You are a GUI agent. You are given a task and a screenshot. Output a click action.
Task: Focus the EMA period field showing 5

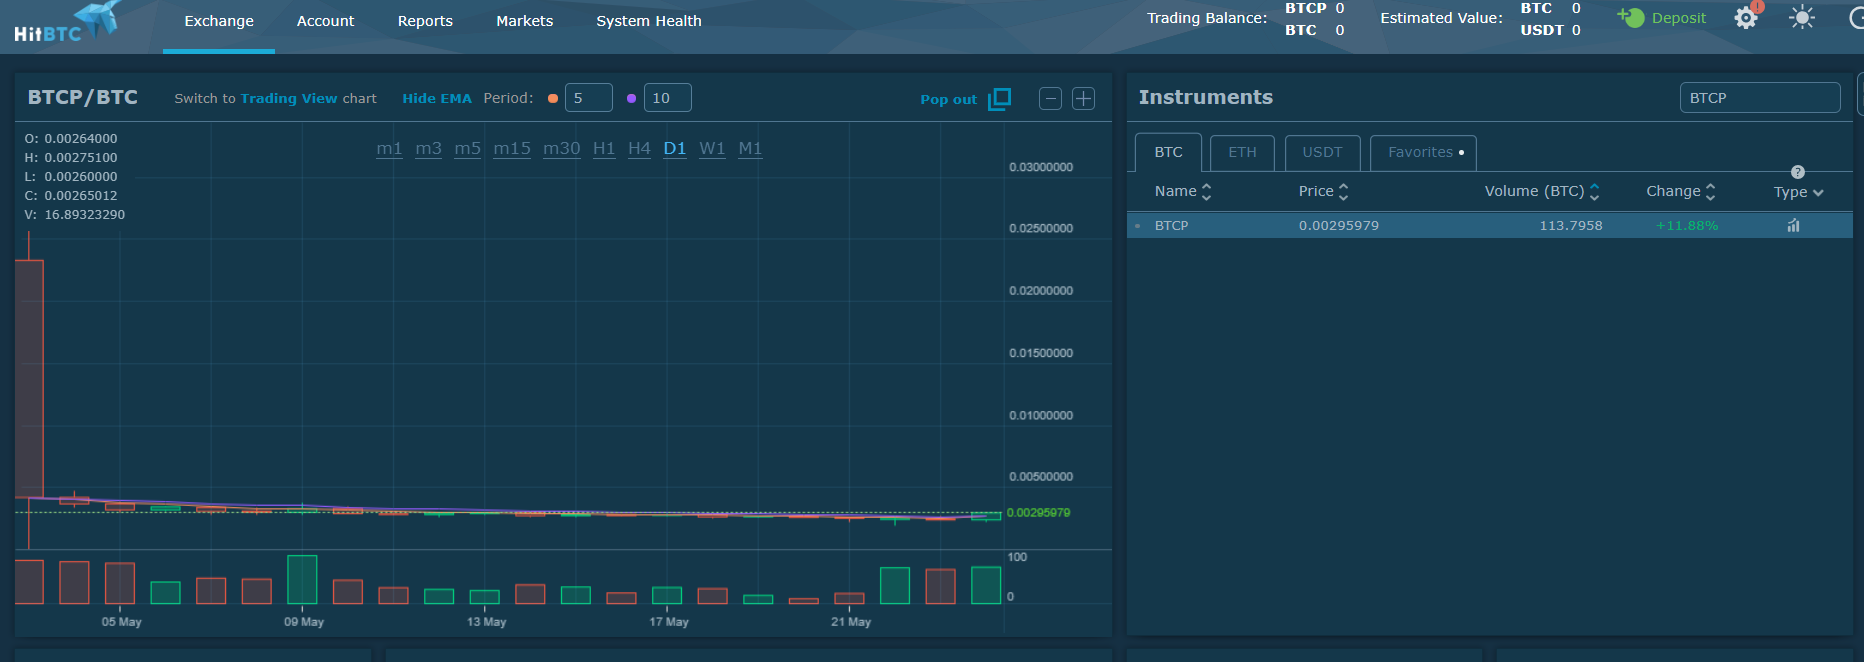point(589,98)
